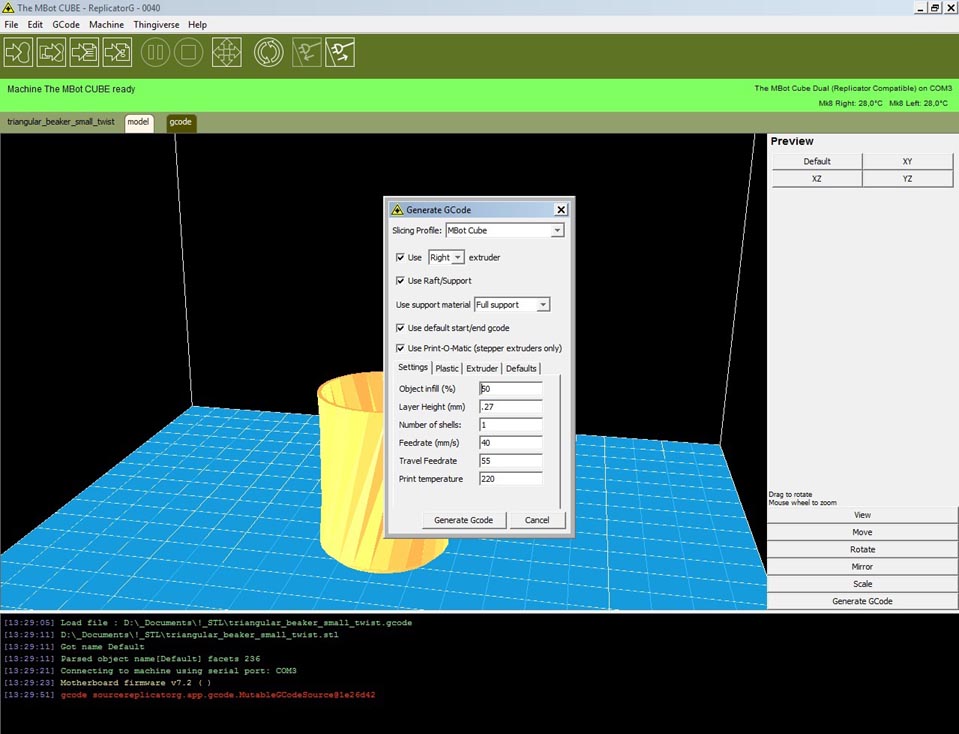
Task: Open the machine Control Panel (arrows icon)
Action: point(226,53)
